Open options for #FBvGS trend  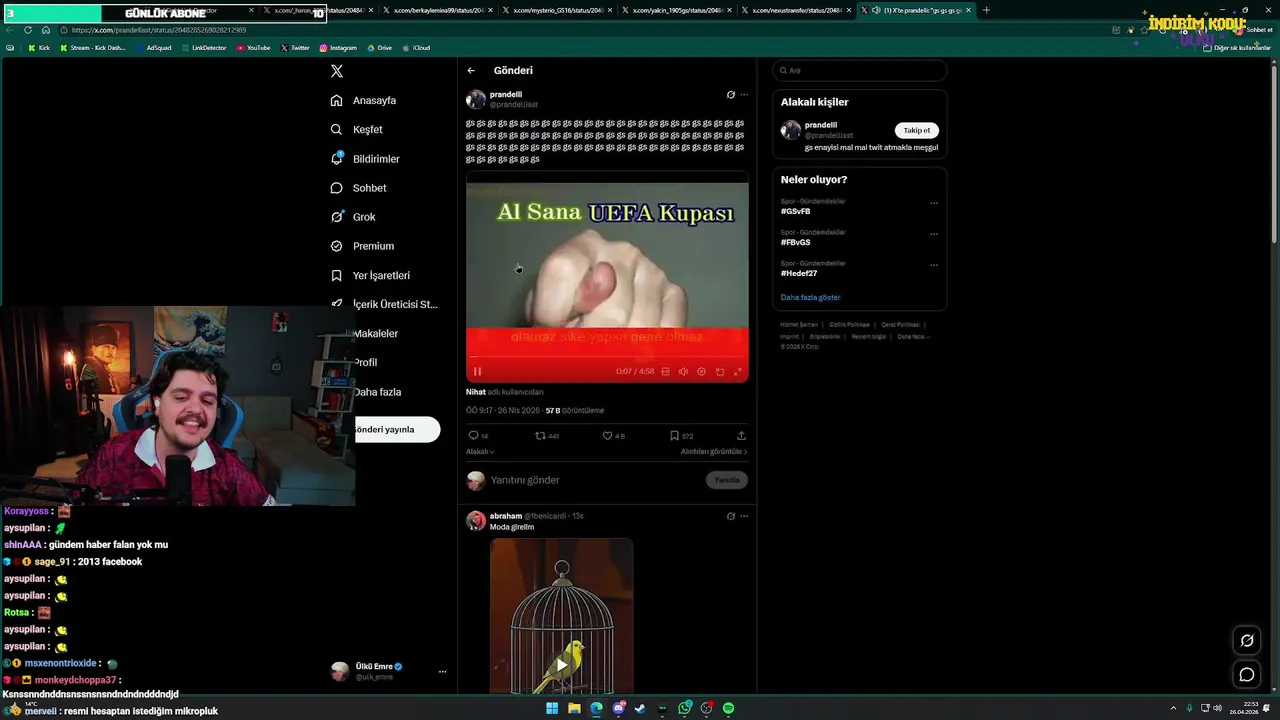click(934, 234)
